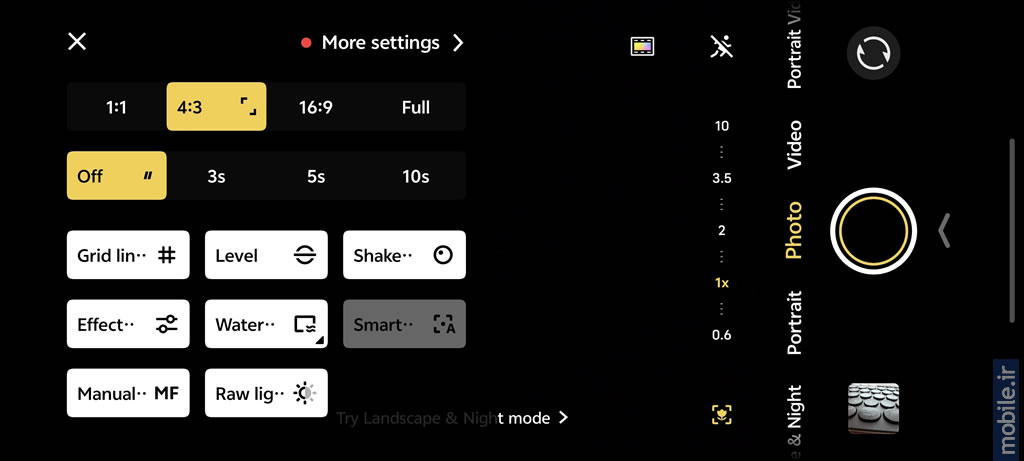
Task: Open Effects adjustment option
Action: coord(128,324)
